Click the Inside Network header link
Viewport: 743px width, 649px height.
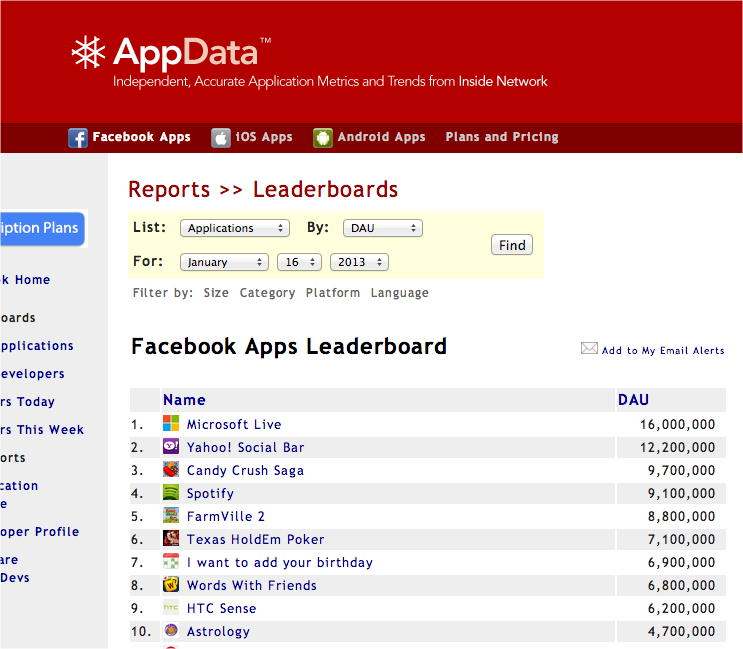pos(503,81)
